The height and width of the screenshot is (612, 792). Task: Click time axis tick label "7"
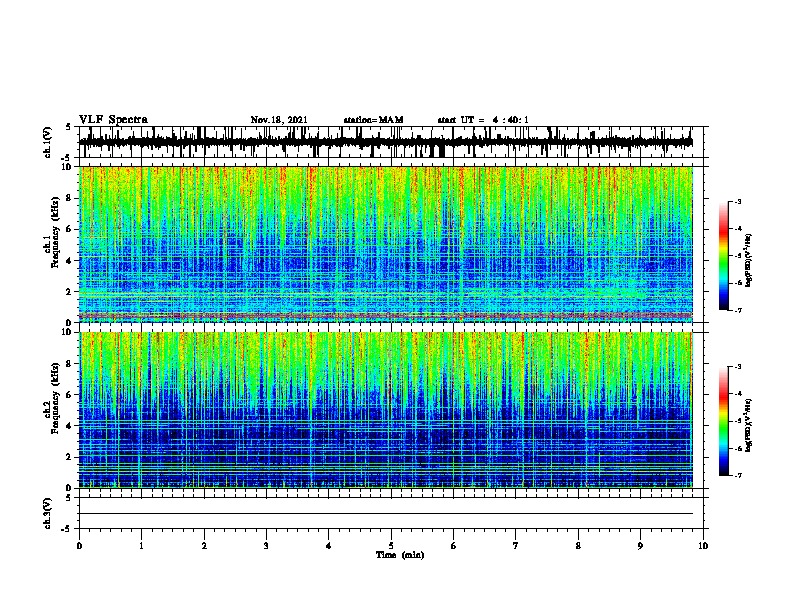point(516,546)
